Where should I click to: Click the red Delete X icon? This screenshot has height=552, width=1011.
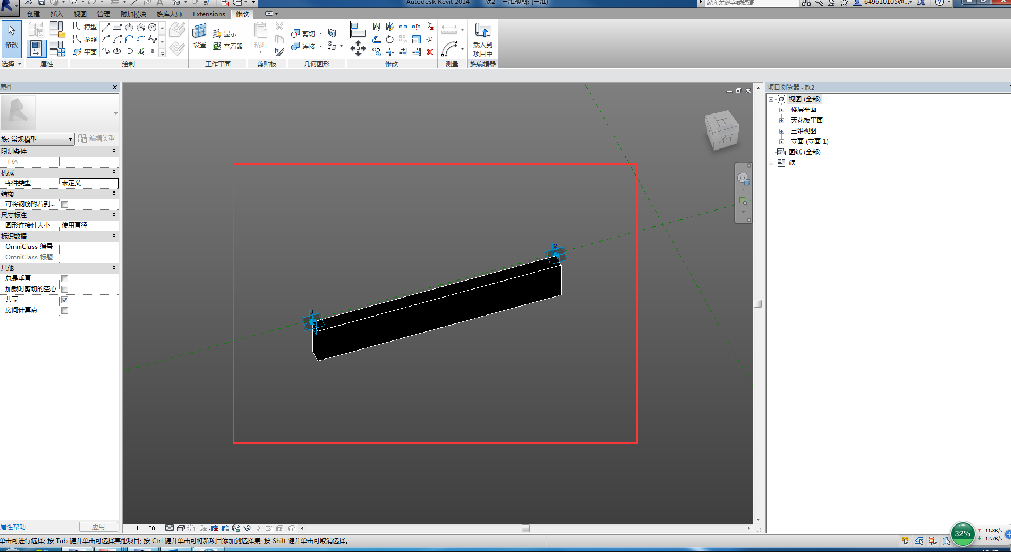[x=430, y=52]
